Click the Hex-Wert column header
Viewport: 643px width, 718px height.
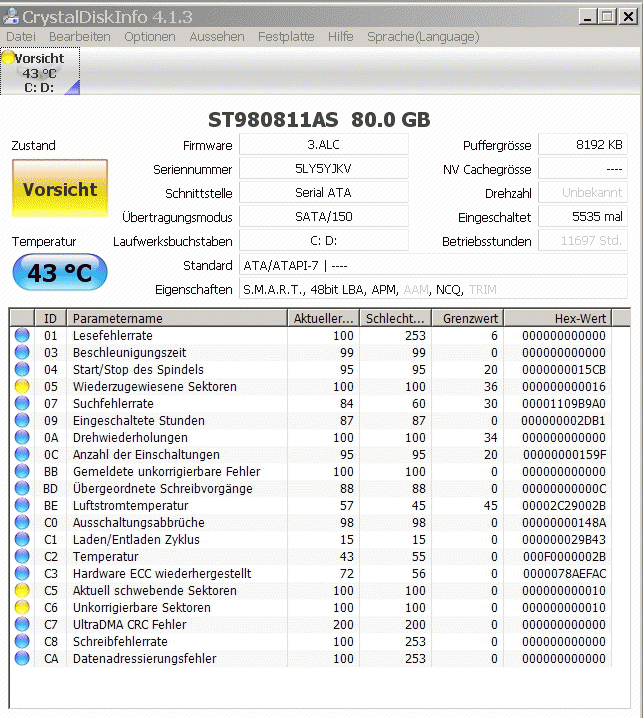click(x=558, y=318)
